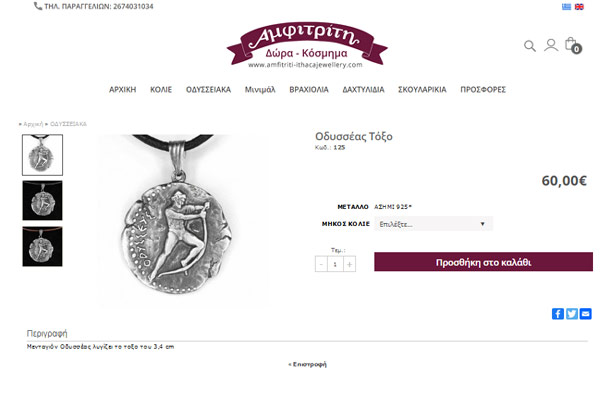Select third pendant thumbnail image
Viewport: 610px width, 404px height.
42,246
